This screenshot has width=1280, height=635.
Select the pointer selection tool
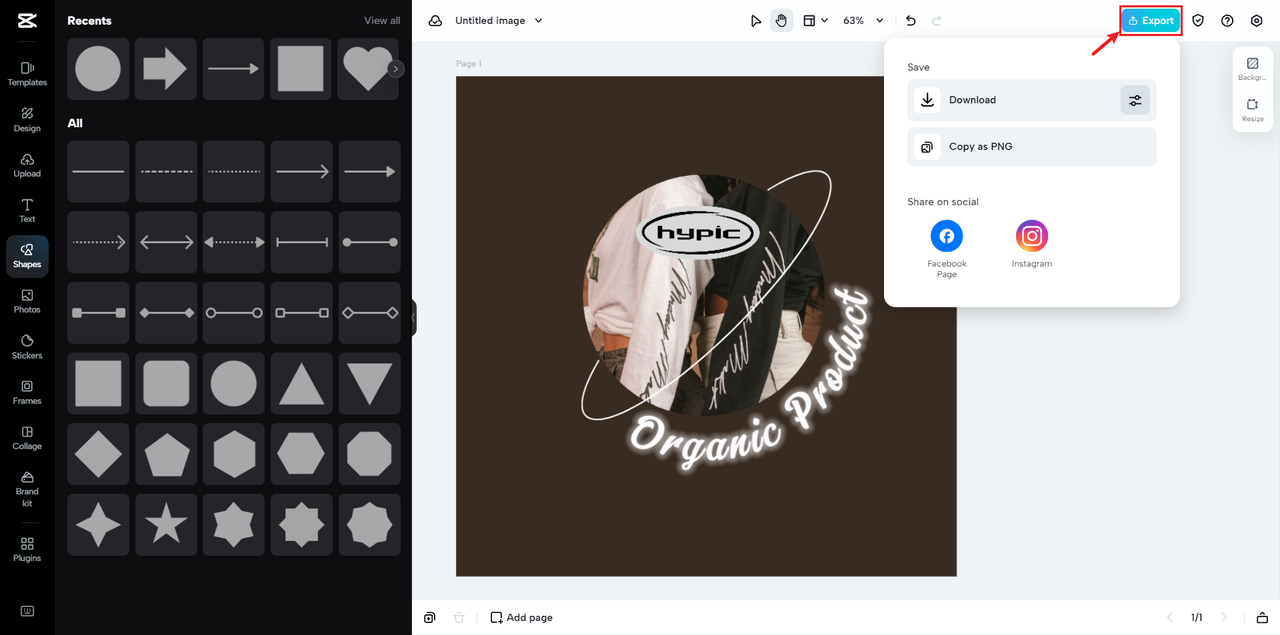[x=756, y=20]
